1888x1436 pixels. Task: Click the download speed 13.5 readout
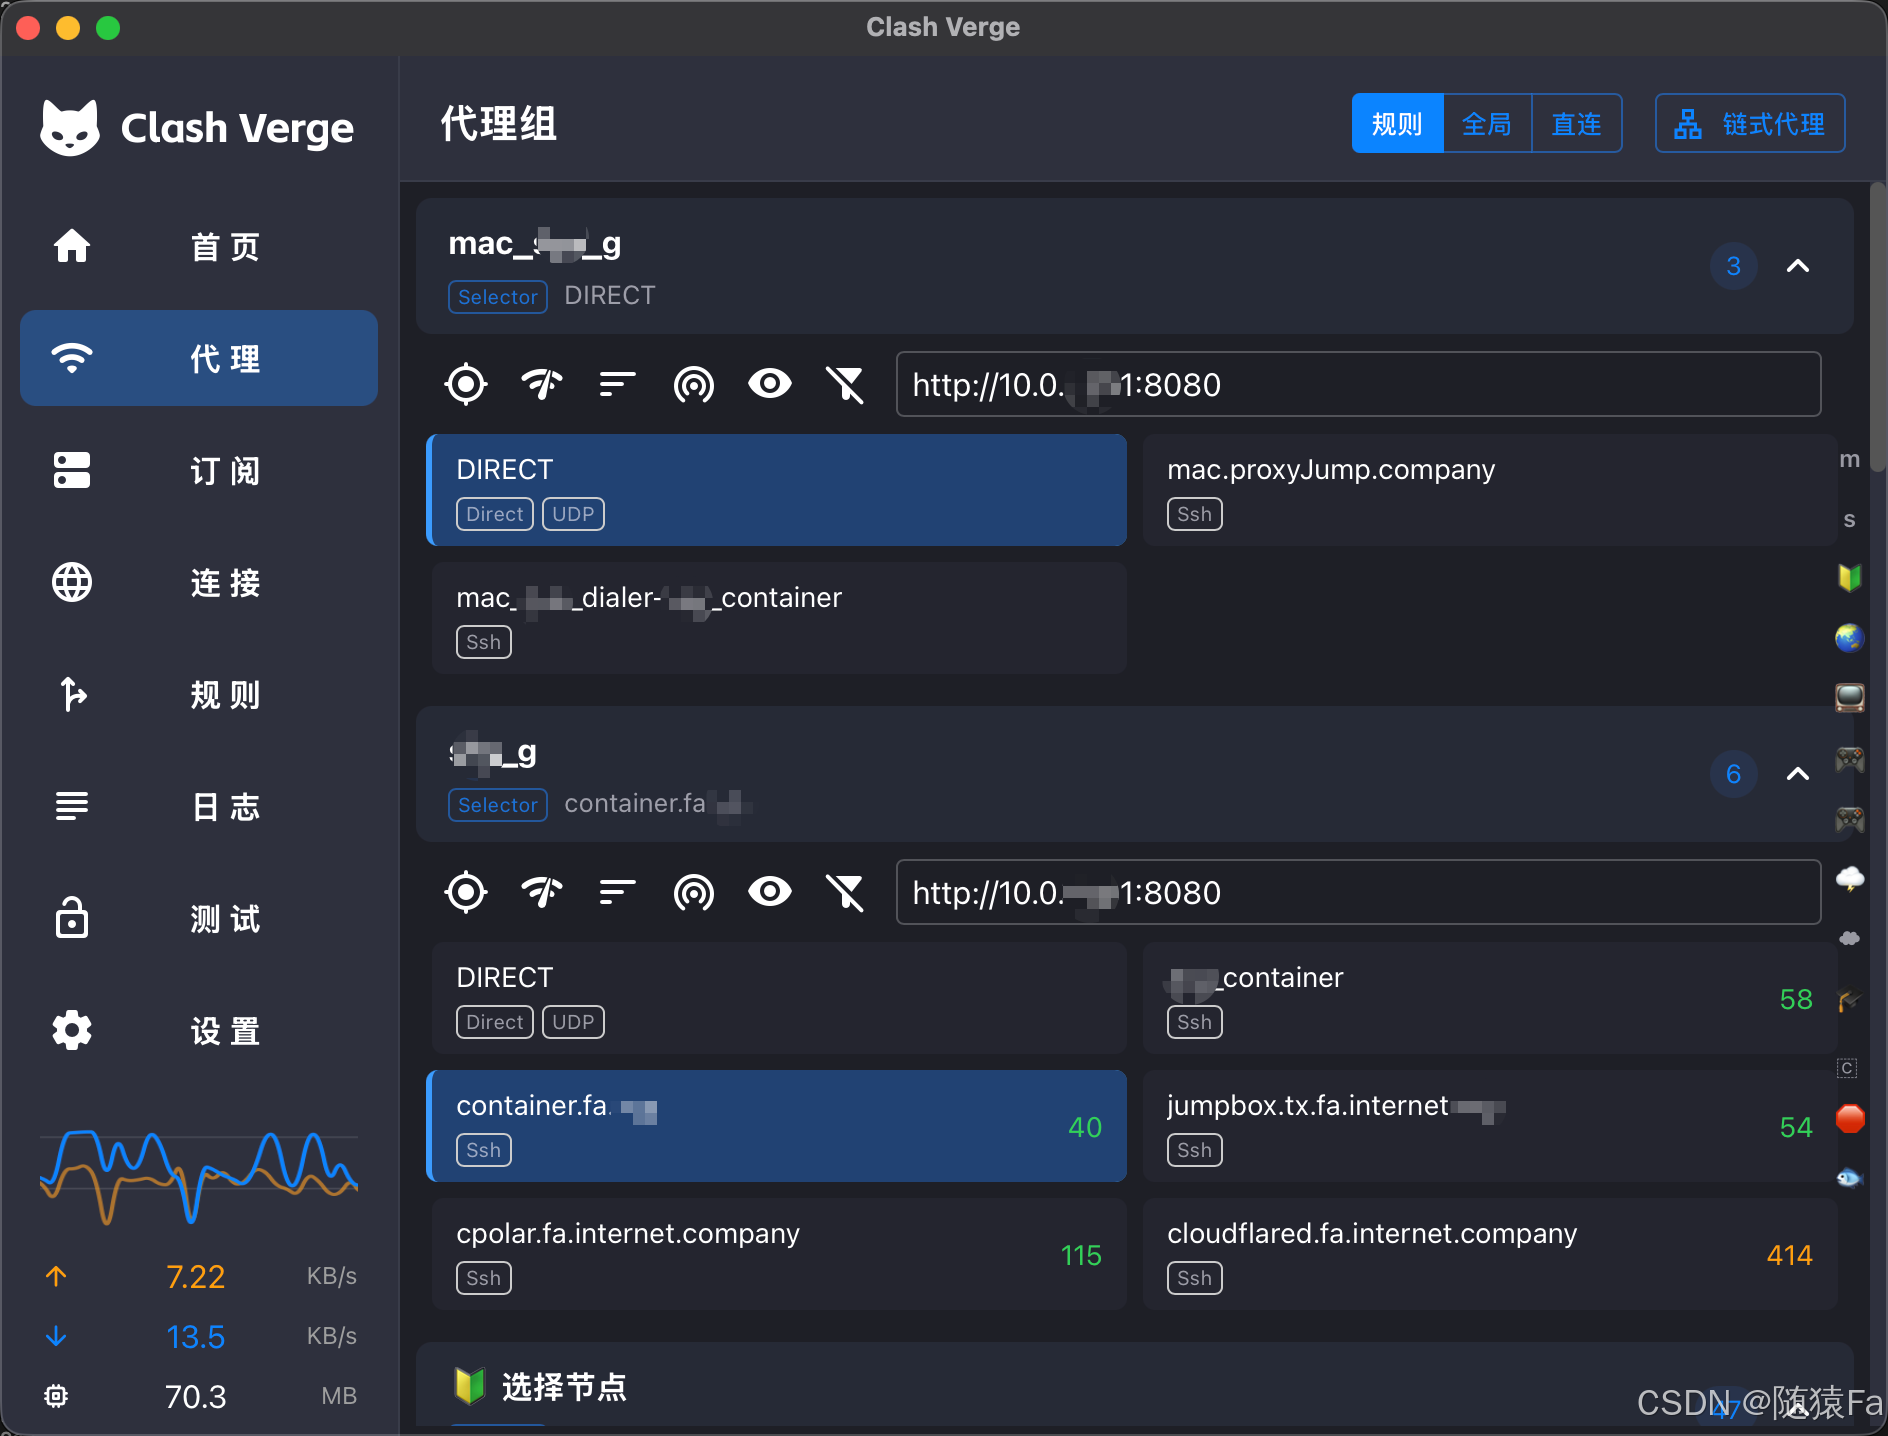click(195, 1336)
